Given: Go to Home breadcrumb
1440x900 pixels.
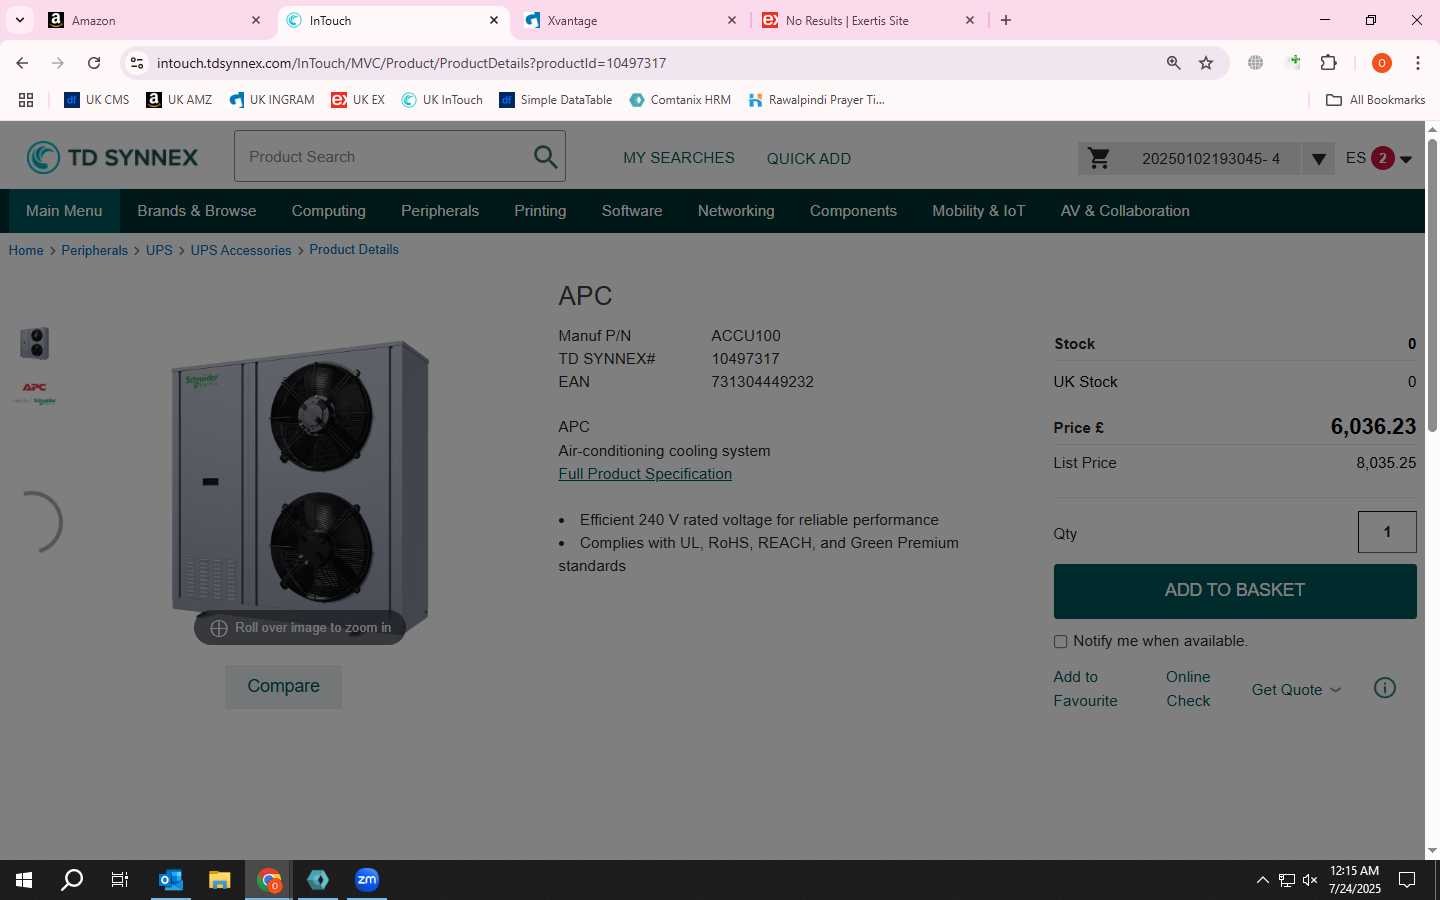Looking at the screenshot, I should click(x=26, y=250).
